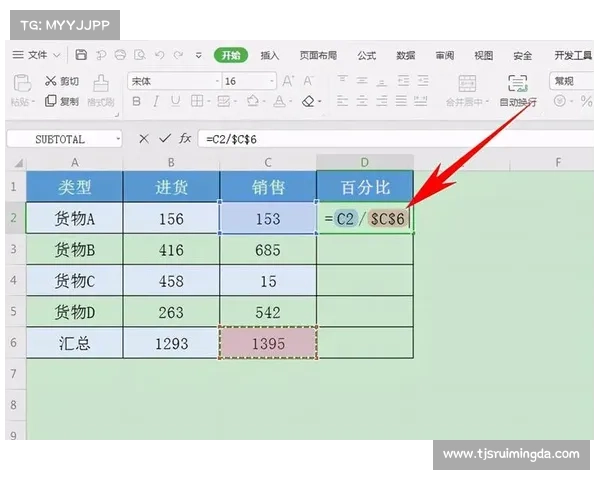Switch to the 安全 Security tab
The width and height of the screenshot is (600, 480).
click(523, 56)
